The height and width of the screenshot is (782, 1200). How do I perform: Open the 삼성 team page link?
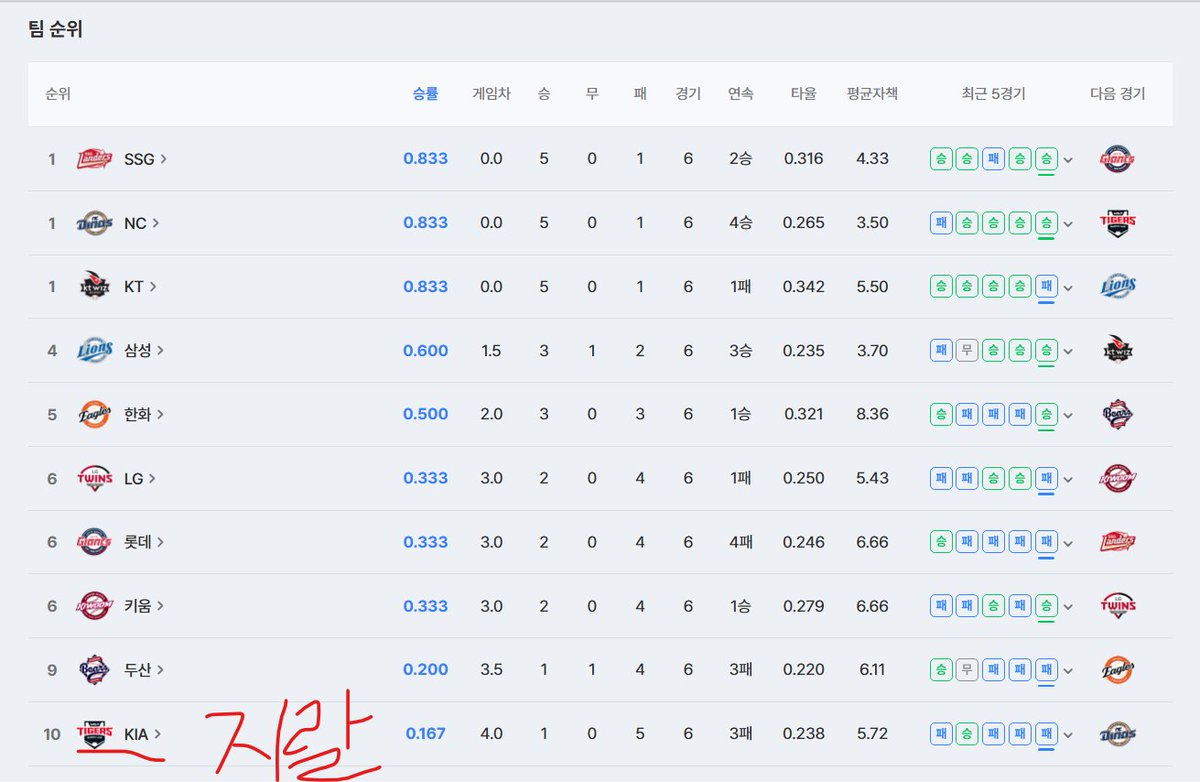click(x=144, y=351)
